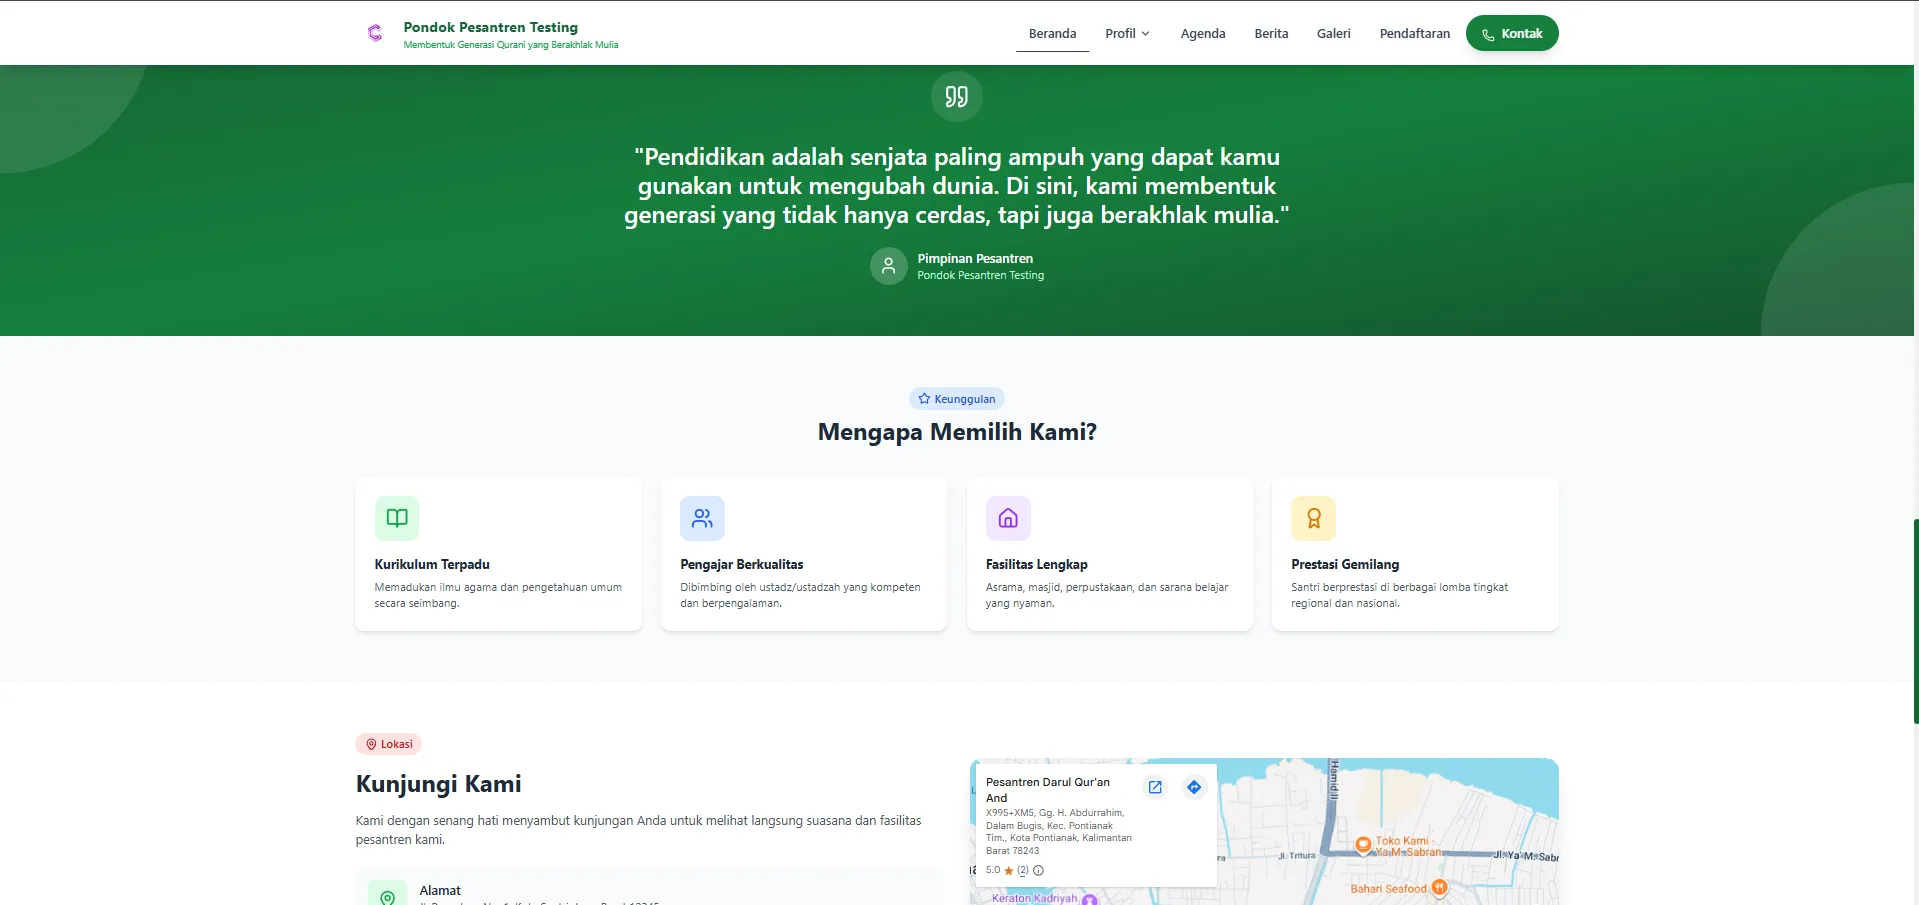Click the map directions icon

click(1194, 787)
